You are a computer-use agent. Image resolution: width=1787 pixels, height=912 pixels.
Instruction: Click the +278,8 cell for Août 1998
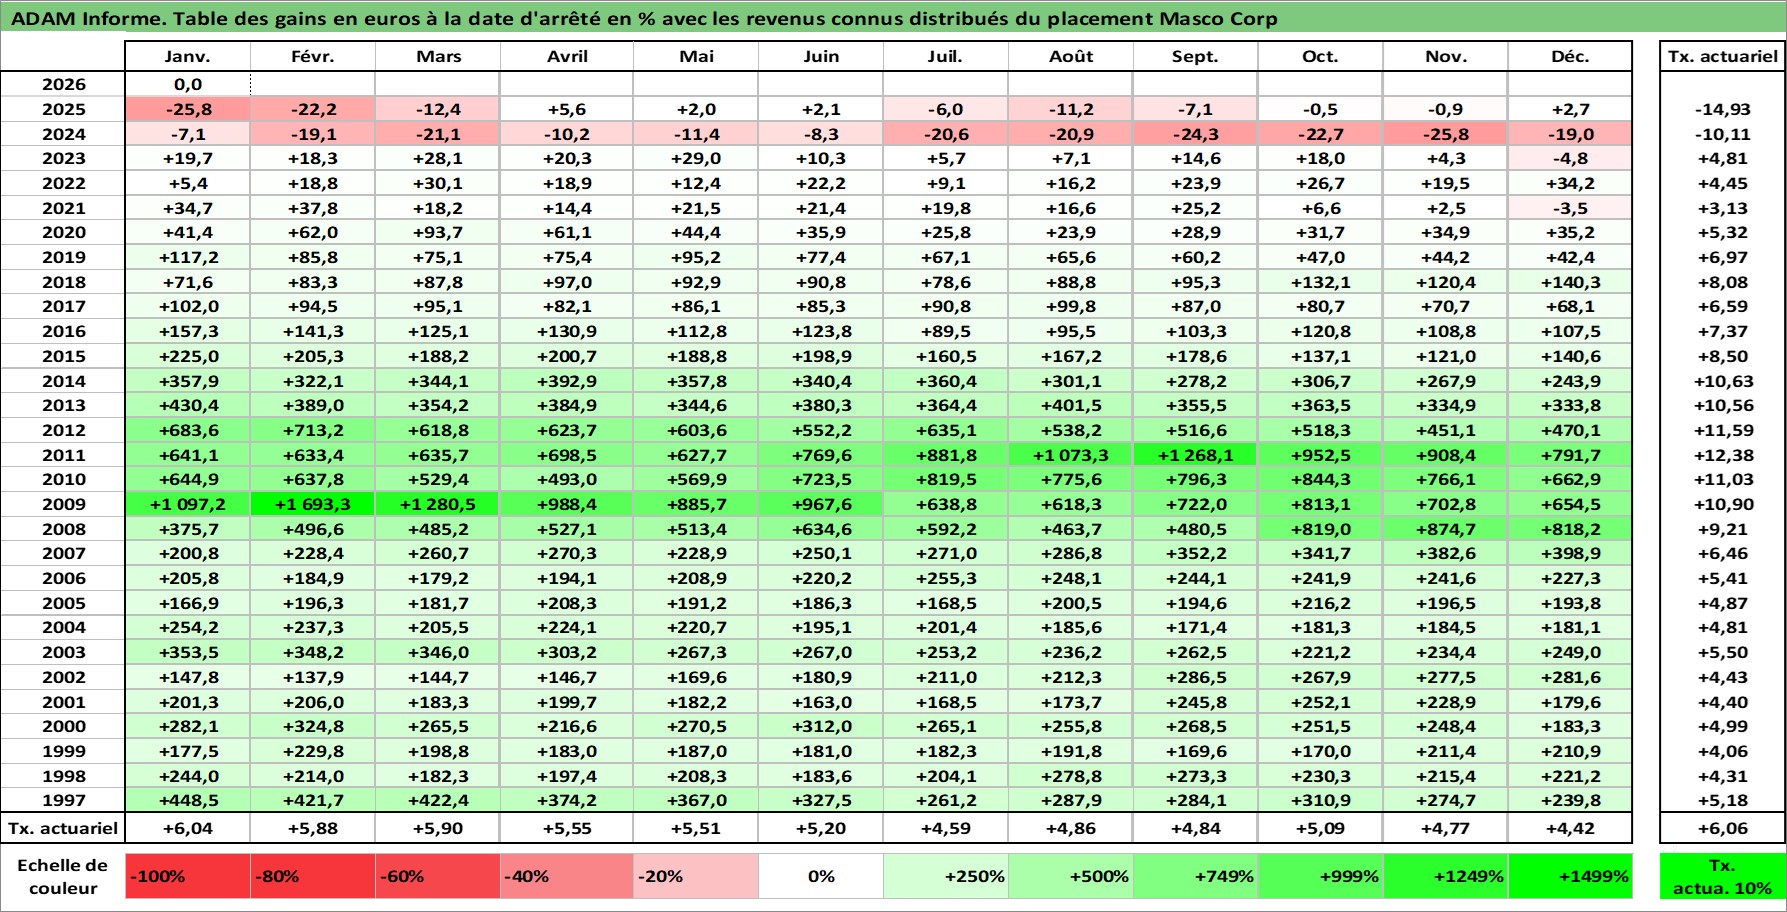coord(1071,776)
